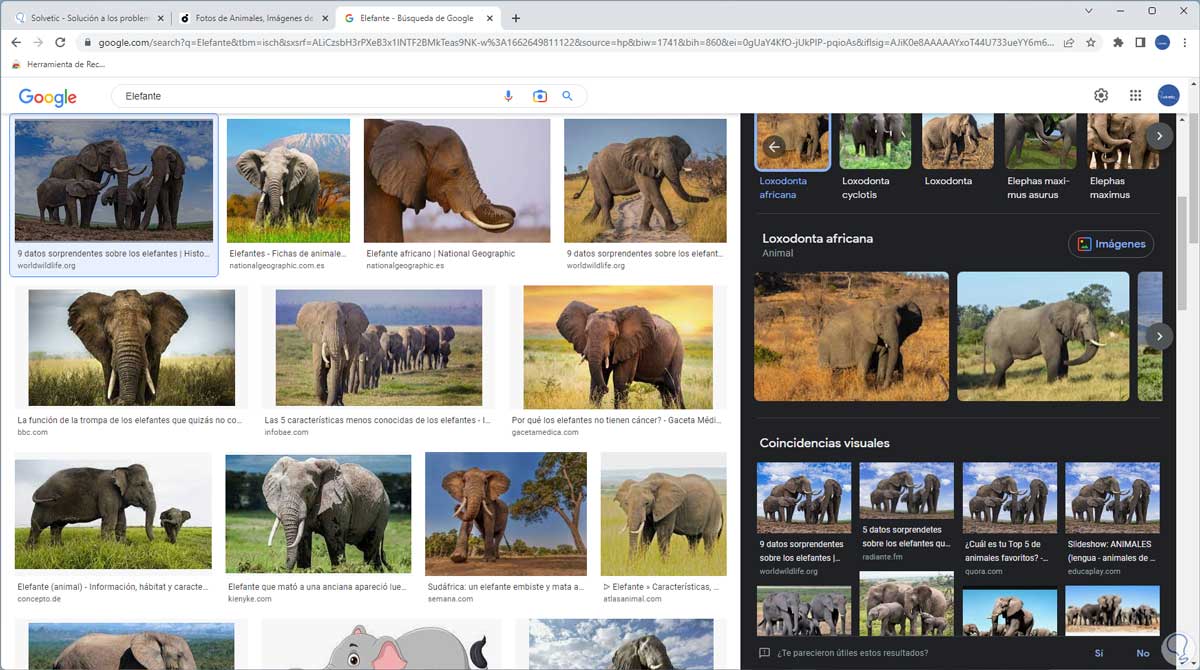Viewport: 1200px width, 670px height.
Task: Open the kienyke.com elephant image
Action: pyautogui.click(x=318, y=514)
